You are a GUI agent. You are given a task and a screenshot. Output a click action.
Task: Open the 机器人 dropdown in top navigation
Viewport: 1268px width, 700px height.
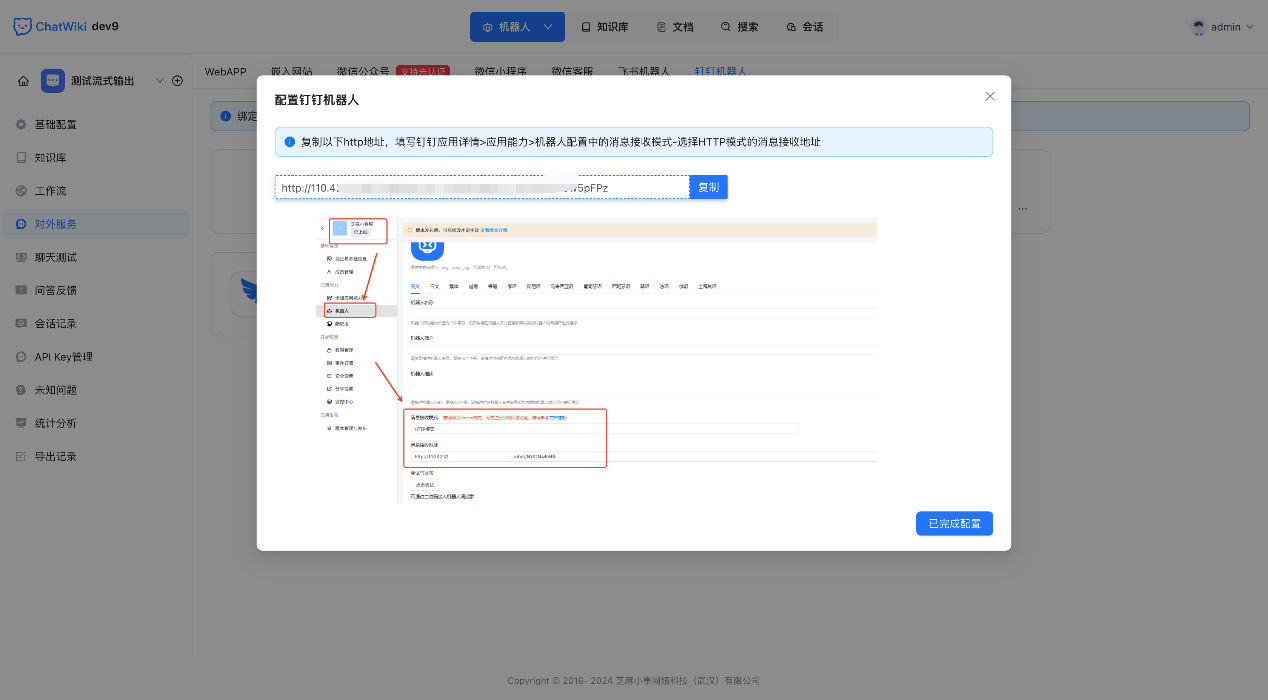click(x=517, y=27)
